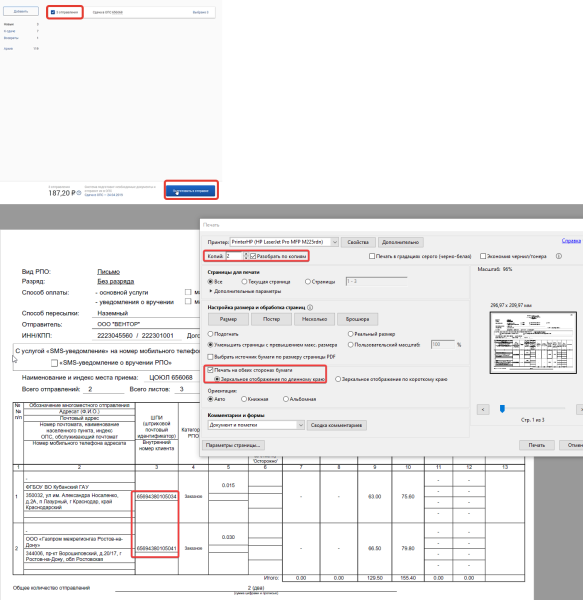Select the Все pages radio button

pyautogui.click(x=210, y=281)
